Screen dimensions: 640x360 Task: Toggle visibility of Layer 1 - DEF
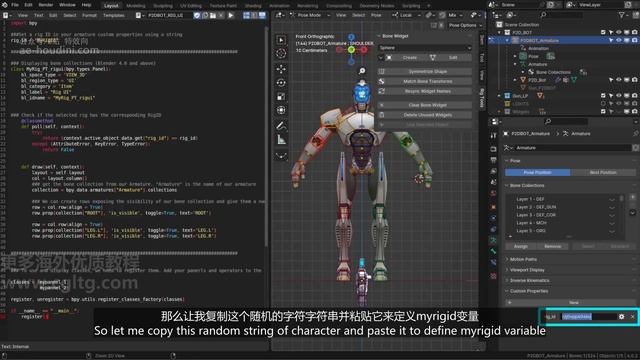(x=612, y=199)
